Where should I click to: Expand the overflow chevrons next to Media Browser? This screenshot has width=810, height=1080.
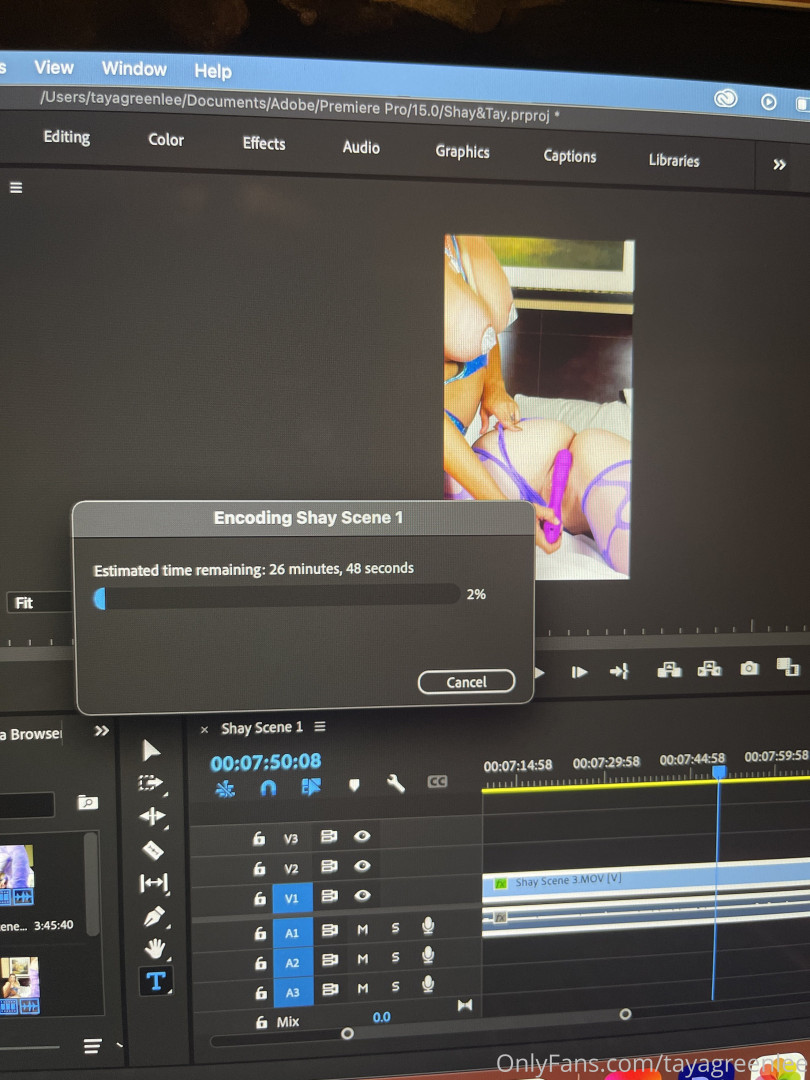101,731
